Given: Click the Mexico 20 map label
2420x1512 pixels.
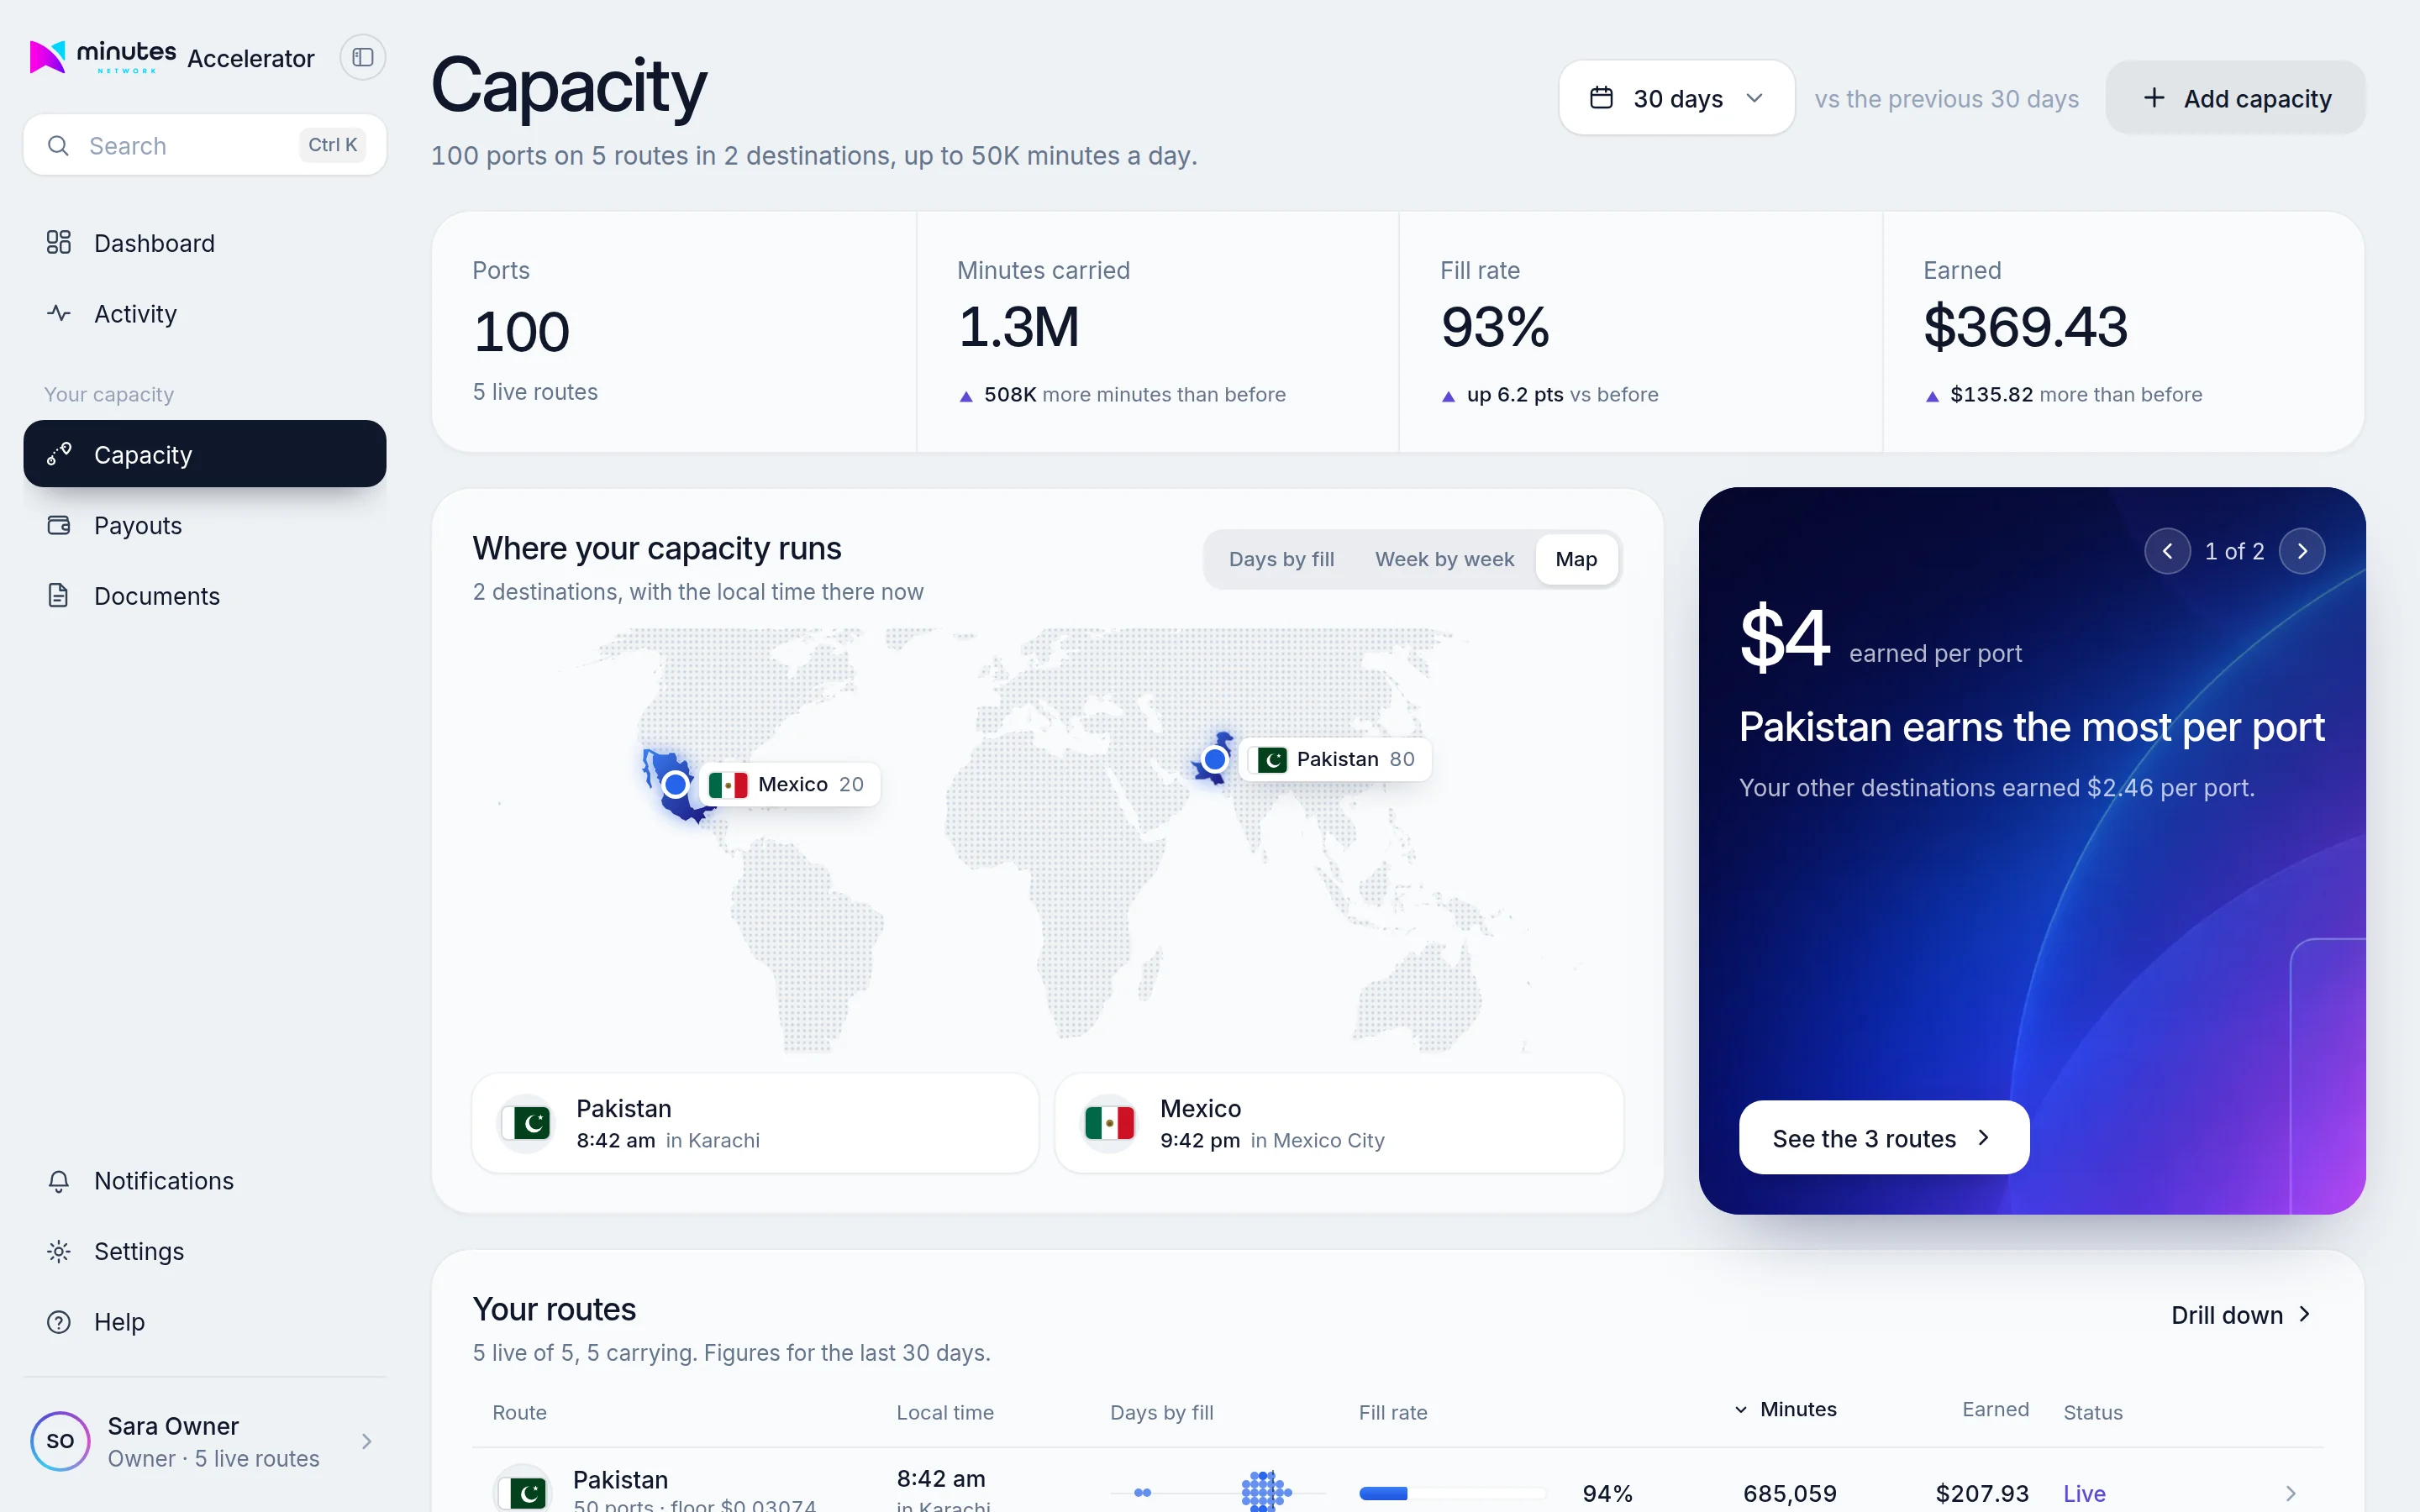Looking at the screenshot, I should coord(789,784).
